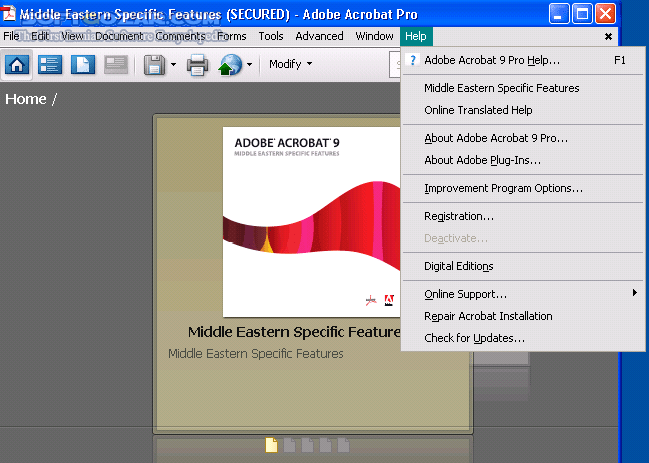
Task: Open the Save dropdown arrow
Action: [x=173, y=65]
